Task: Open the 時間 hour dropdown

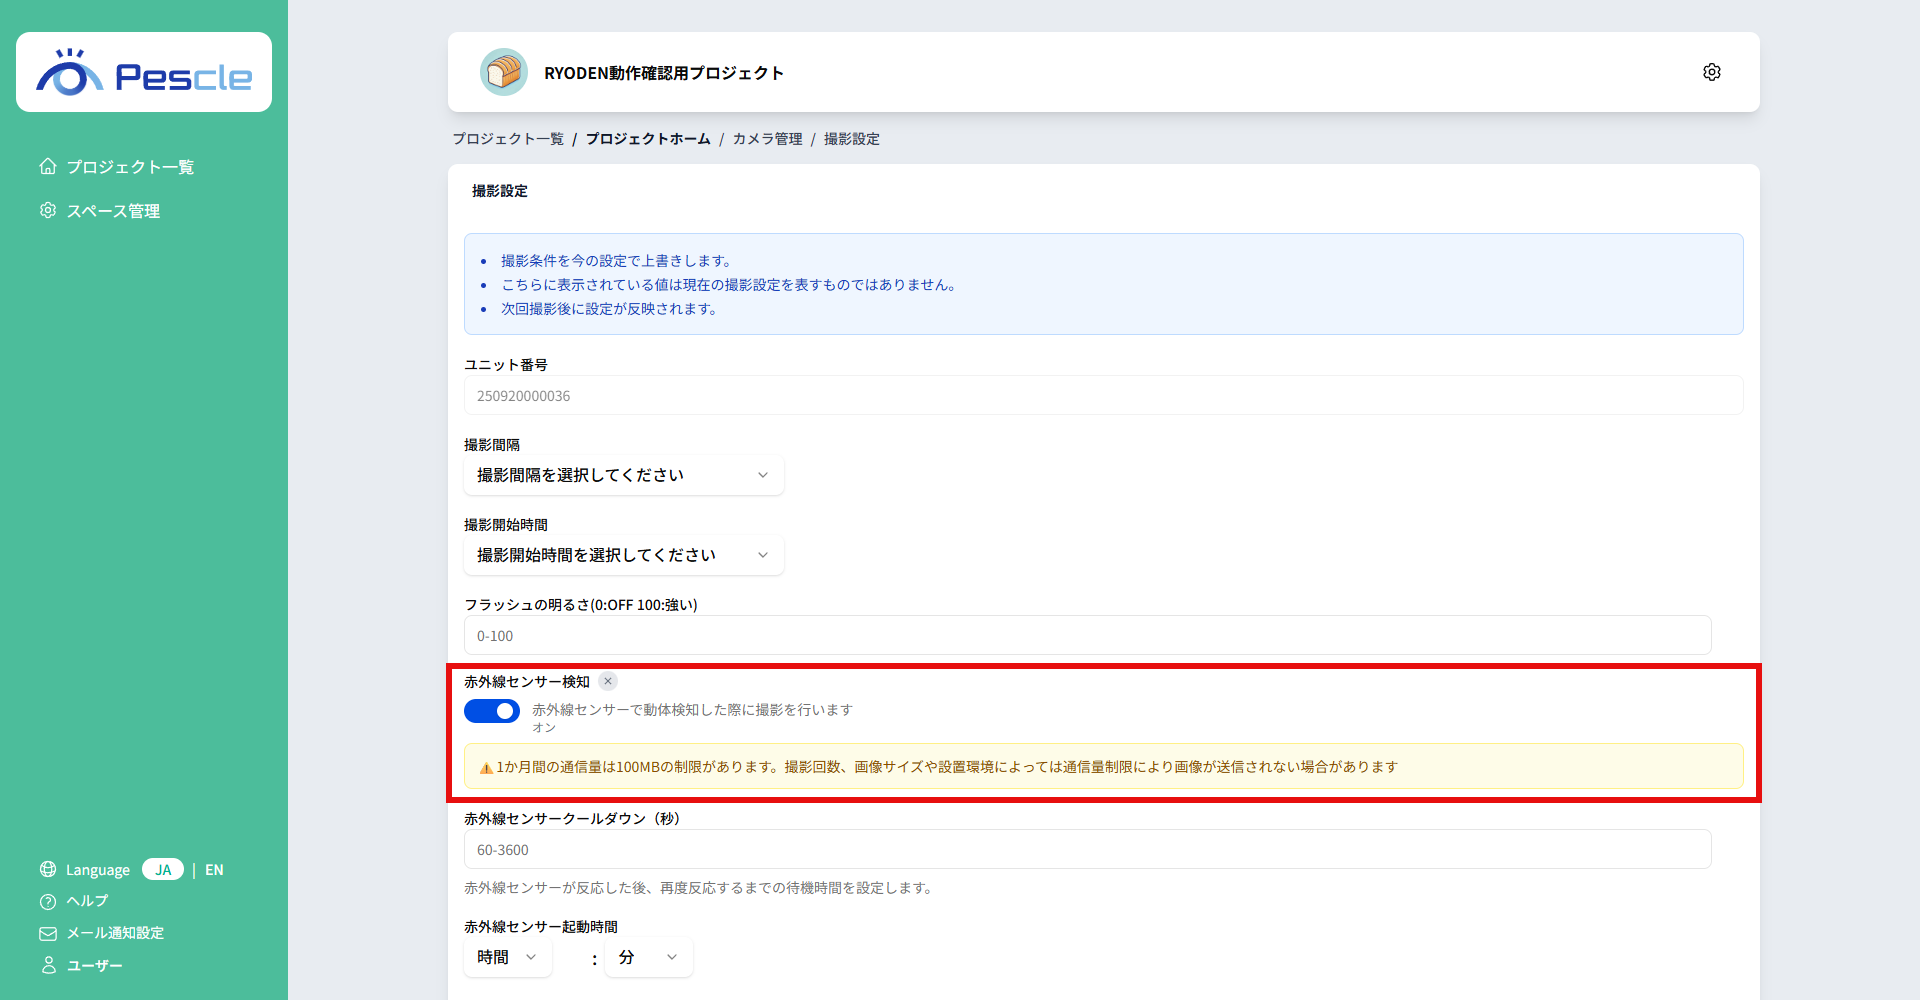Action: click(508, 957)
